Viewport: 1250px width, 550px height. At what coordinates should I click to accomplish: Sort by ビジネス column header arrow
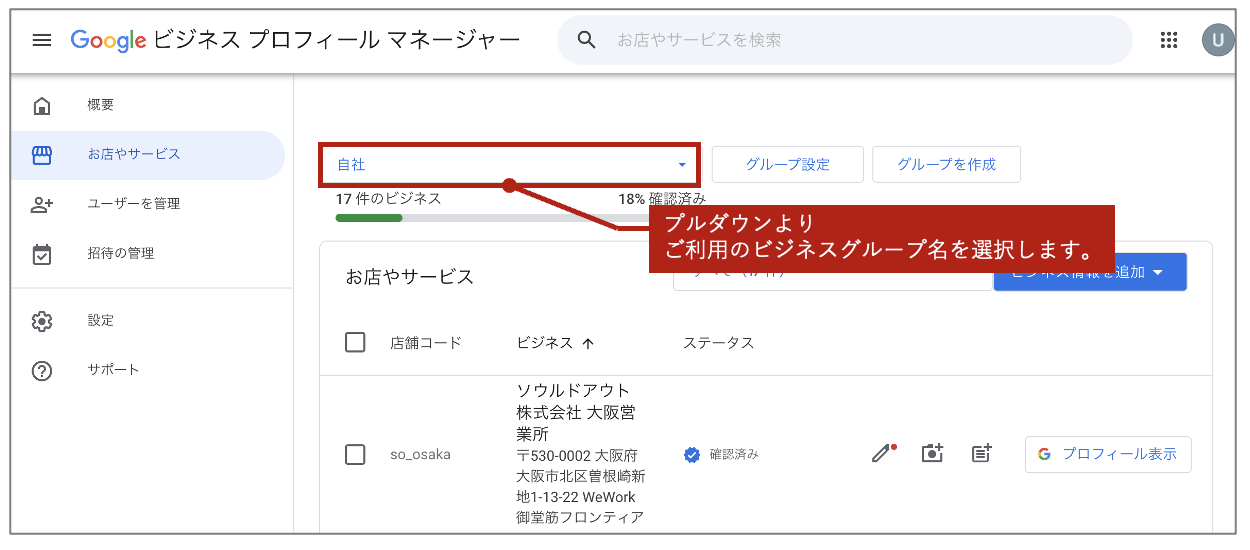pyautogui.click(x=588, y=344)
